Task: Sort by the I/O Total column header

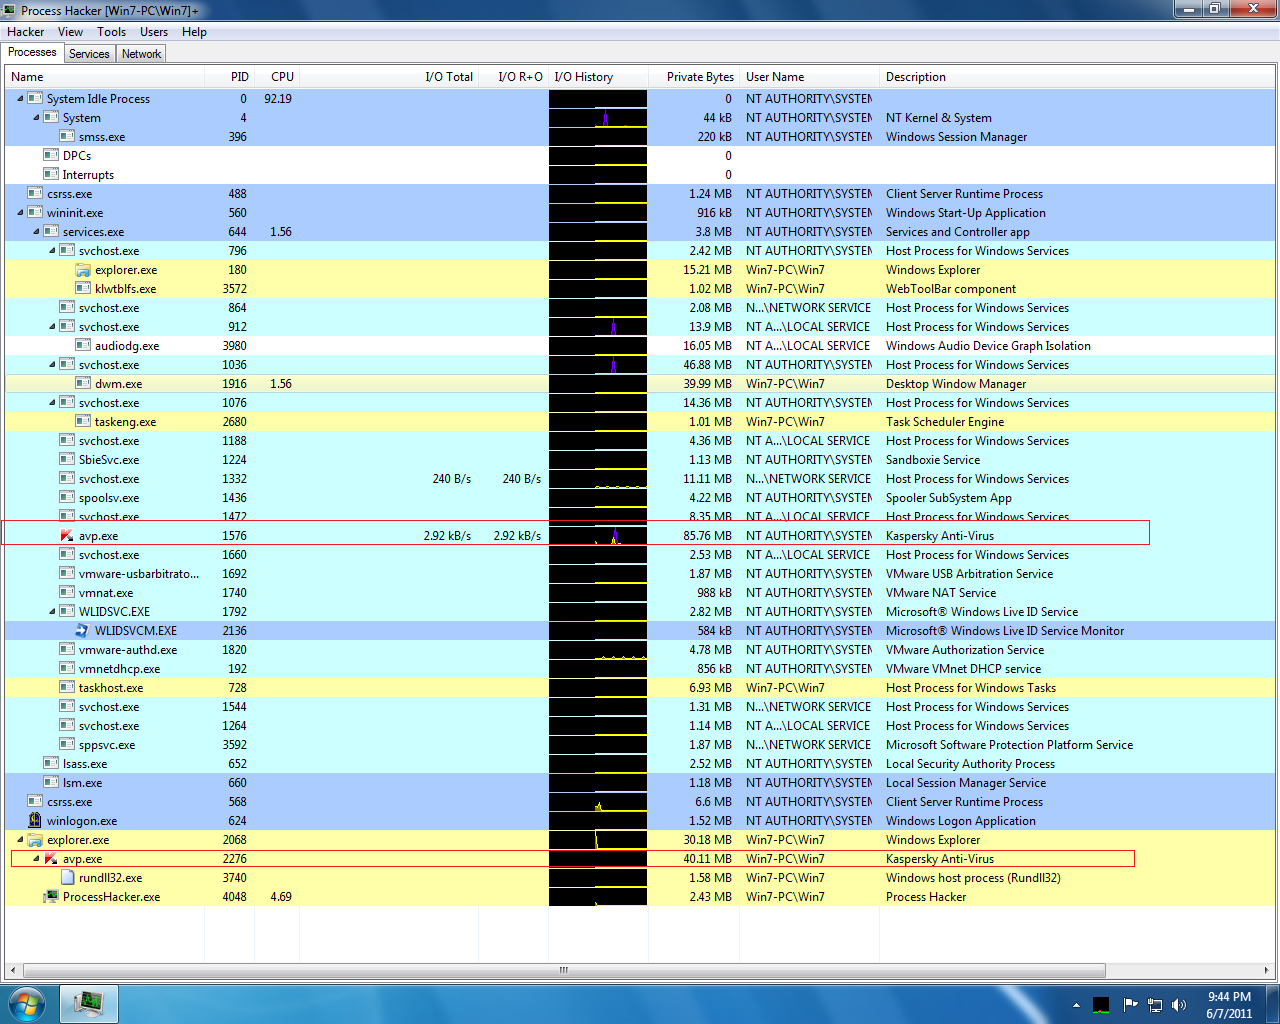Action: [x=389, y=77]
